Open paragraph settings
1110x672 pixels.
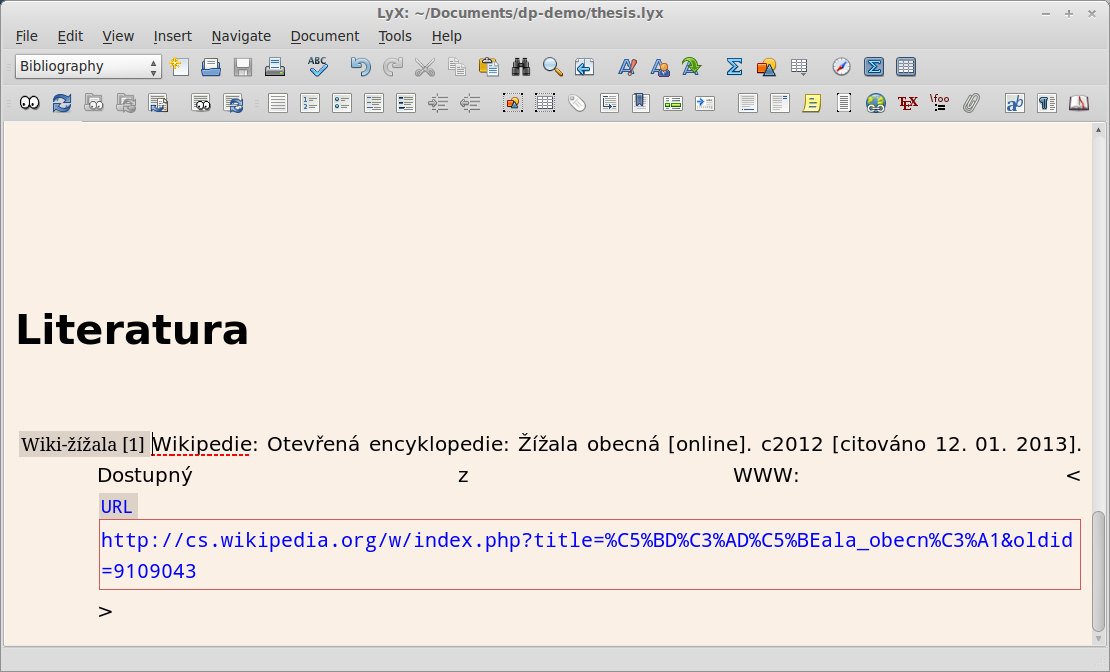point(1047,103)
